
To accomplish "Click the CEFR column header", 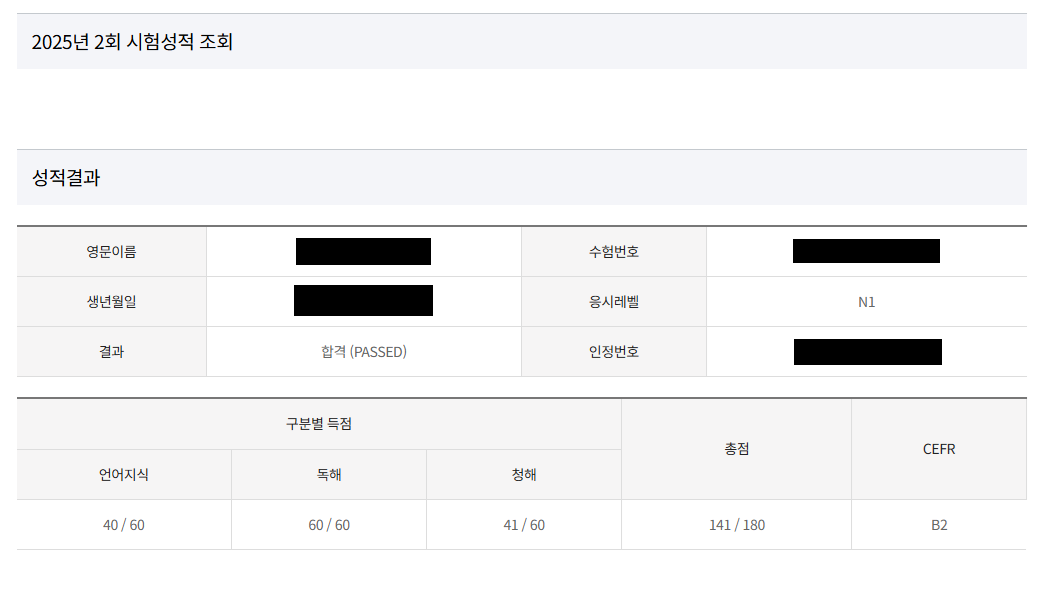I will (x=939, y=449).
